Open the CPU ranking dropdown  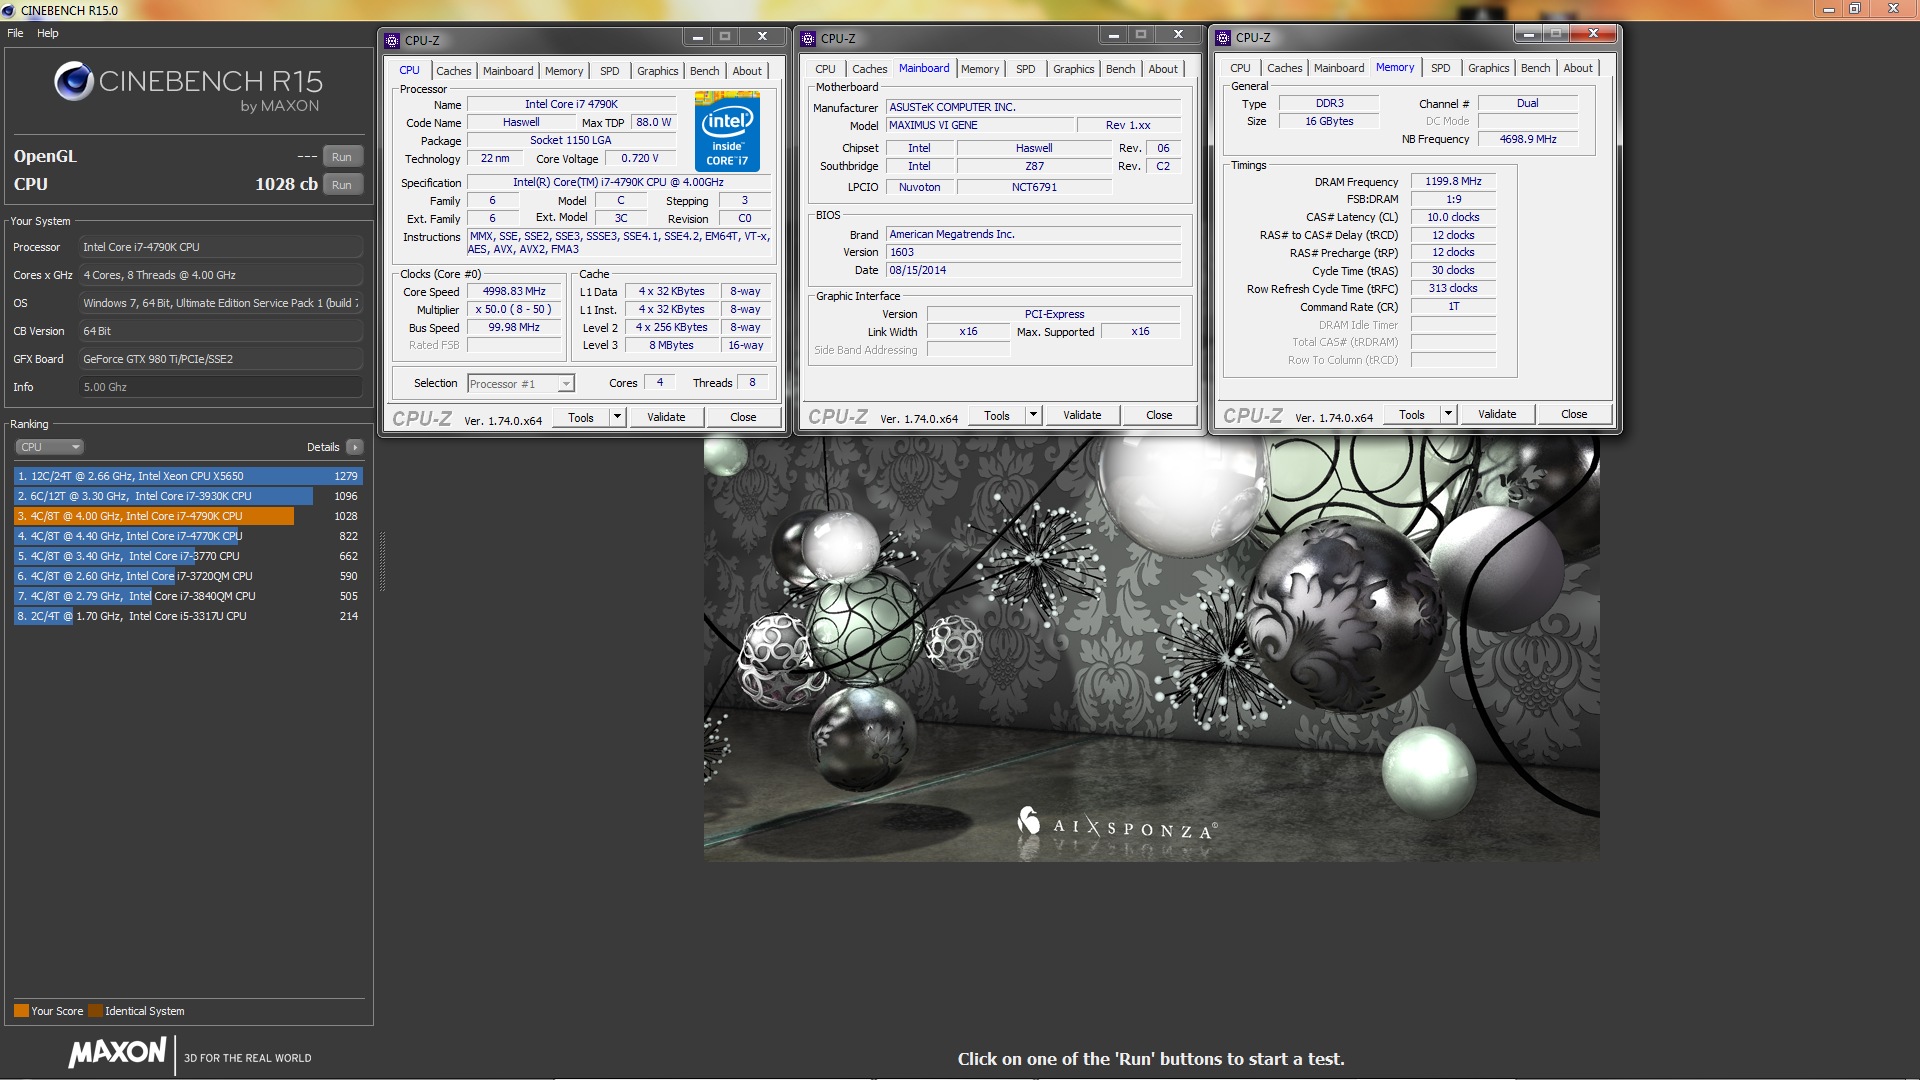coord(49,447)
